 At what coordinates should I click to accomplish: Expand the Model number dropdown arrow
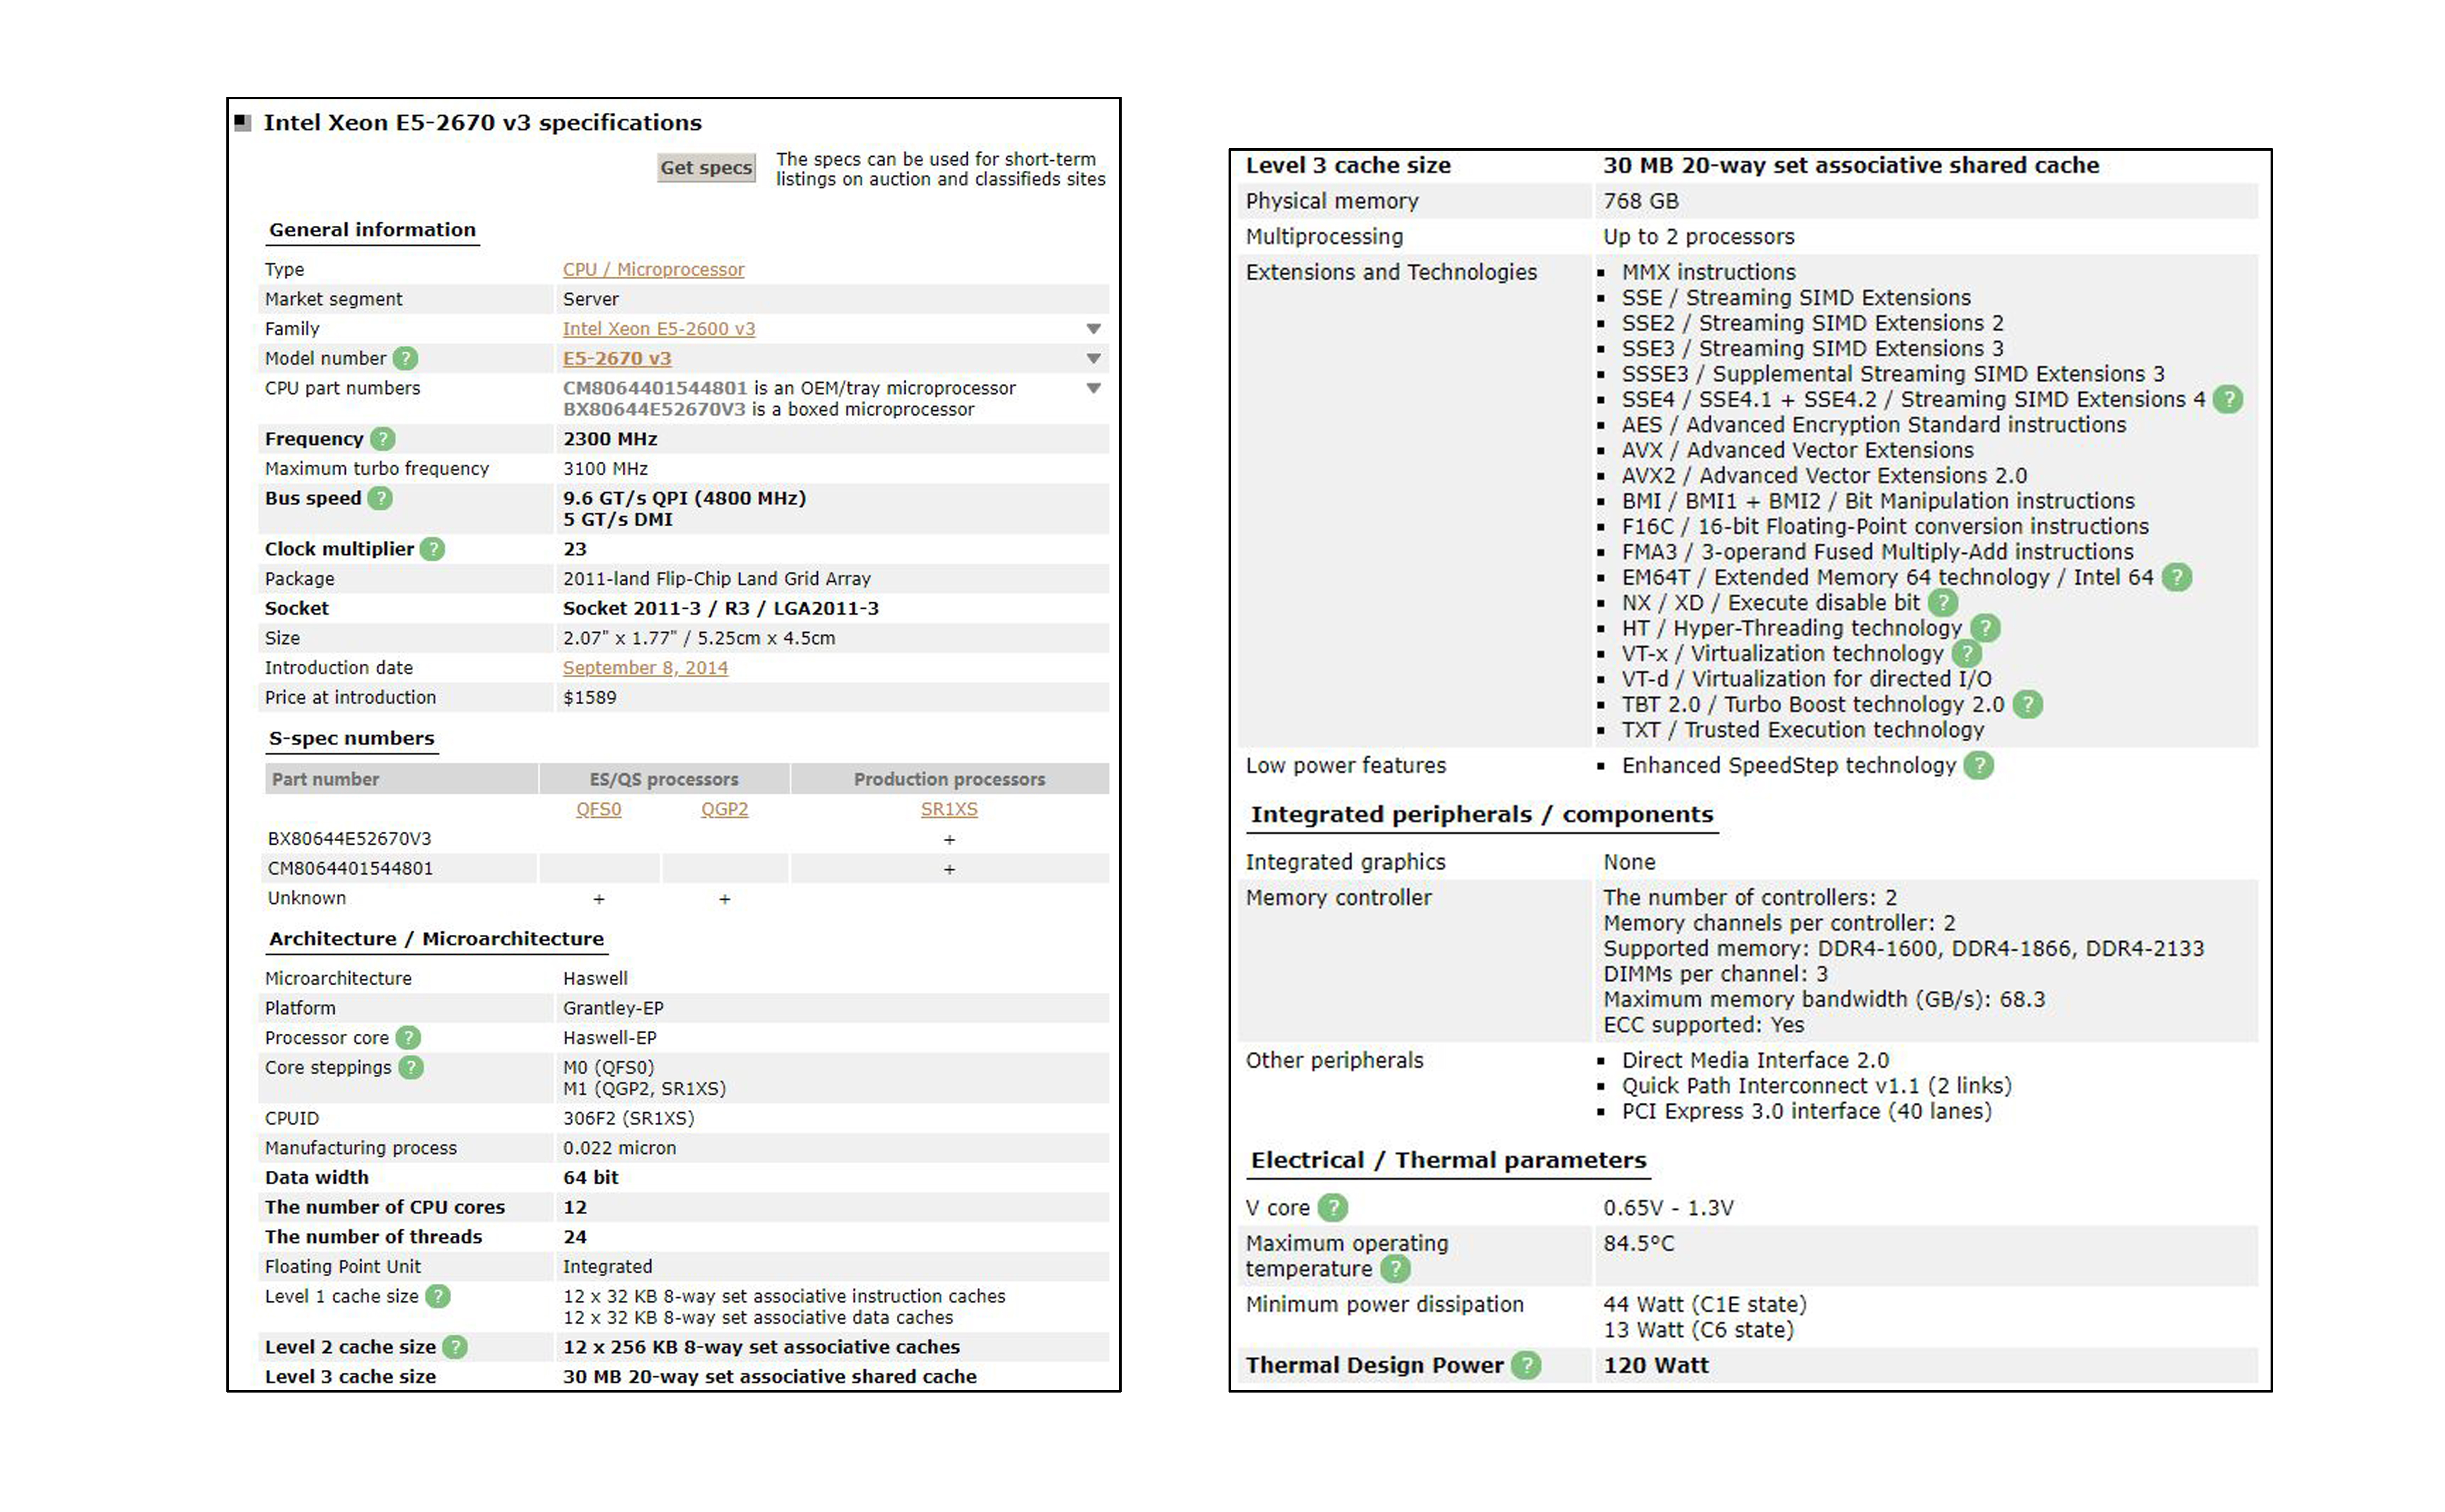[1093, 358]
